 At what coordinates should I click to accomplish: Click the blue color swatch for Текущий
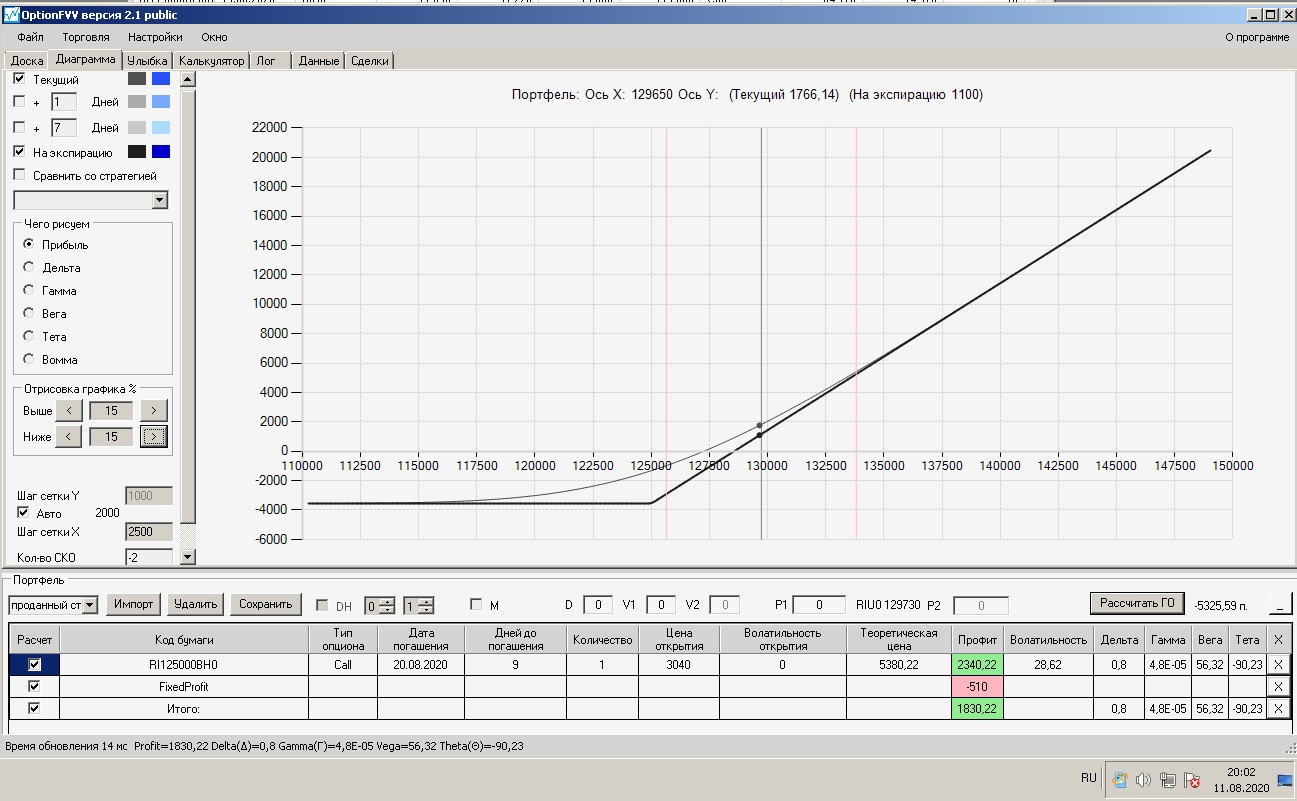161,79
